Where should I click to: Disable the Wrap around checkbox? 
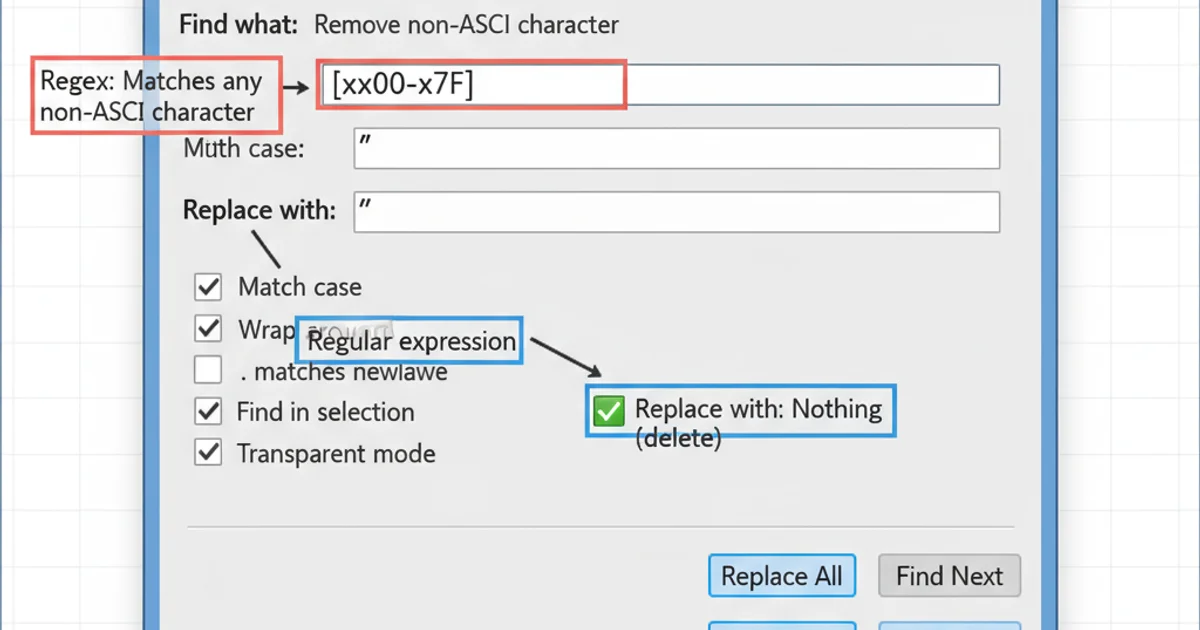click(208, 328)
